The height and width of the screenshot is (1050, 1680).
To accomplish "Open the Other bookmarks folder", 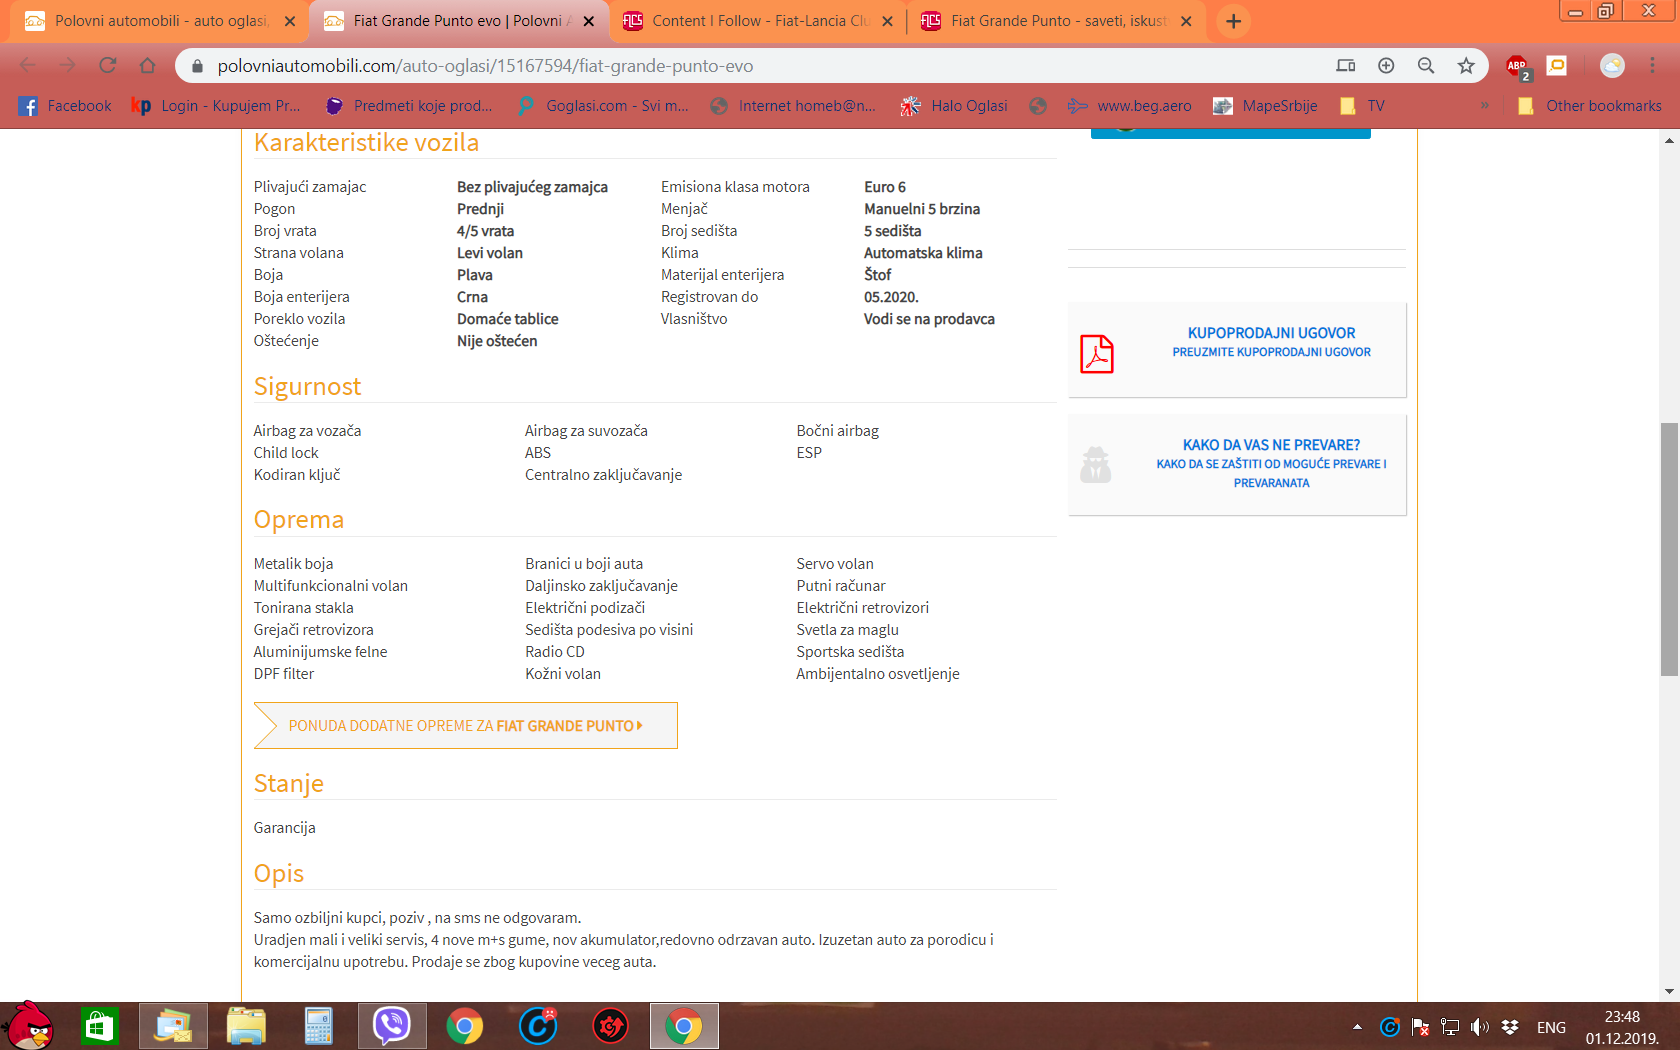I will coord(1590,105).
